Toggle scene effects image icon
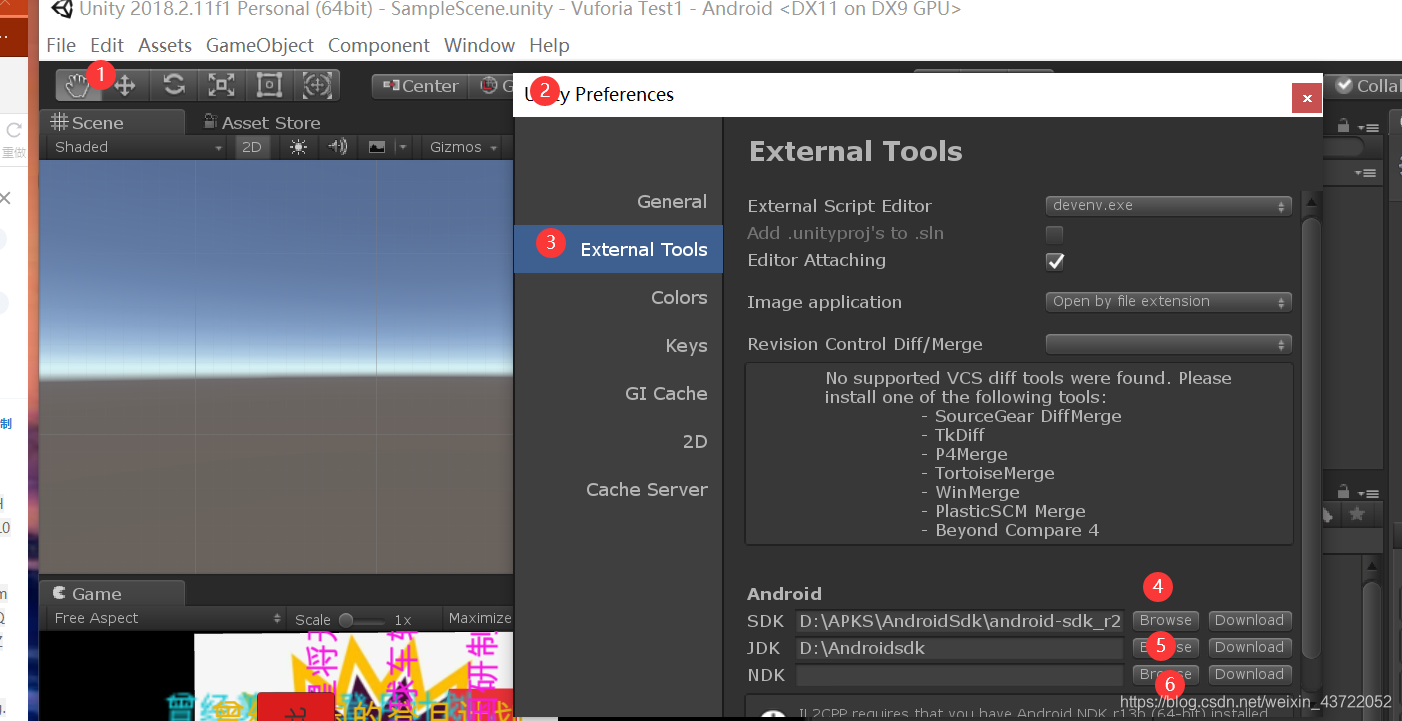This screenshot has height=721, width=1402. pyautogui.click(x=376, y=147)
